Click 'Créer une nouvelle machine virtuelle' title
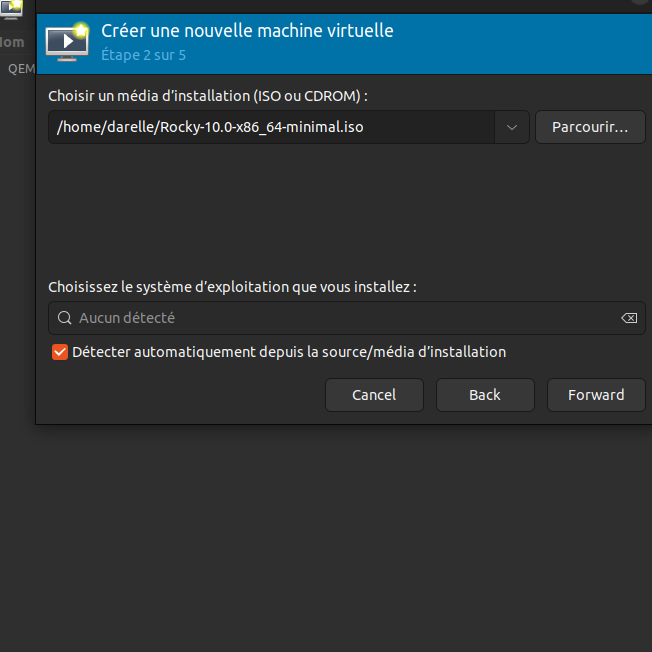This screenshot has width=652, height=652. [247, 31]
